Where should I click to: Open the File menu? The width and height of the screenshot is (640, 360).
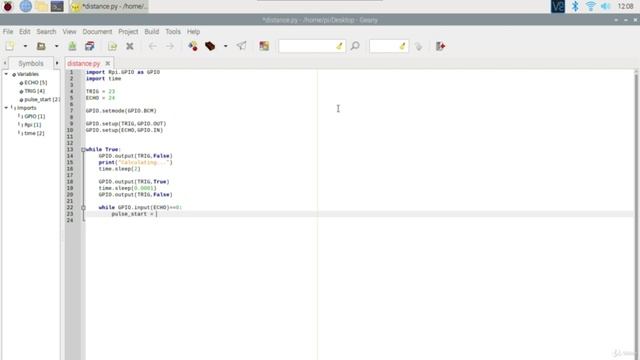(x=8, y=31)
